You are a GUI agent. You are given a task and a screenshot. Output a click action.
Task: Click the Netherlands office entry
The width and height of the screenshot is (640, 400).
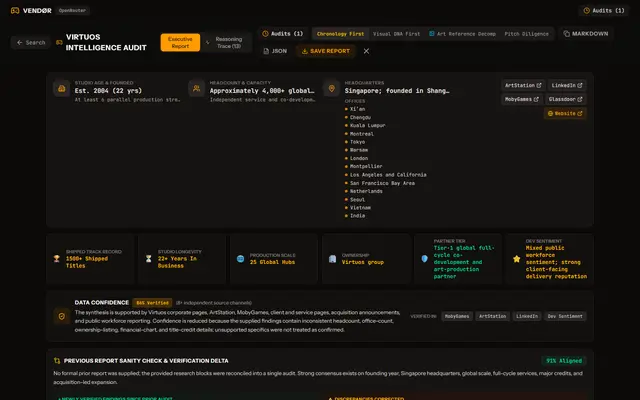point(364,191)
